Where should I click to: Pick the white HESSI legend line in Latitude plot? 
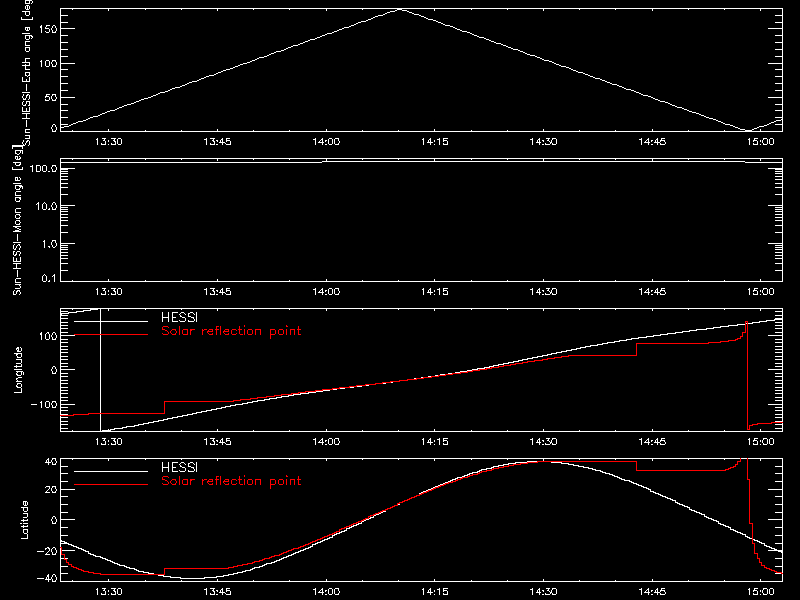point(111,471)
